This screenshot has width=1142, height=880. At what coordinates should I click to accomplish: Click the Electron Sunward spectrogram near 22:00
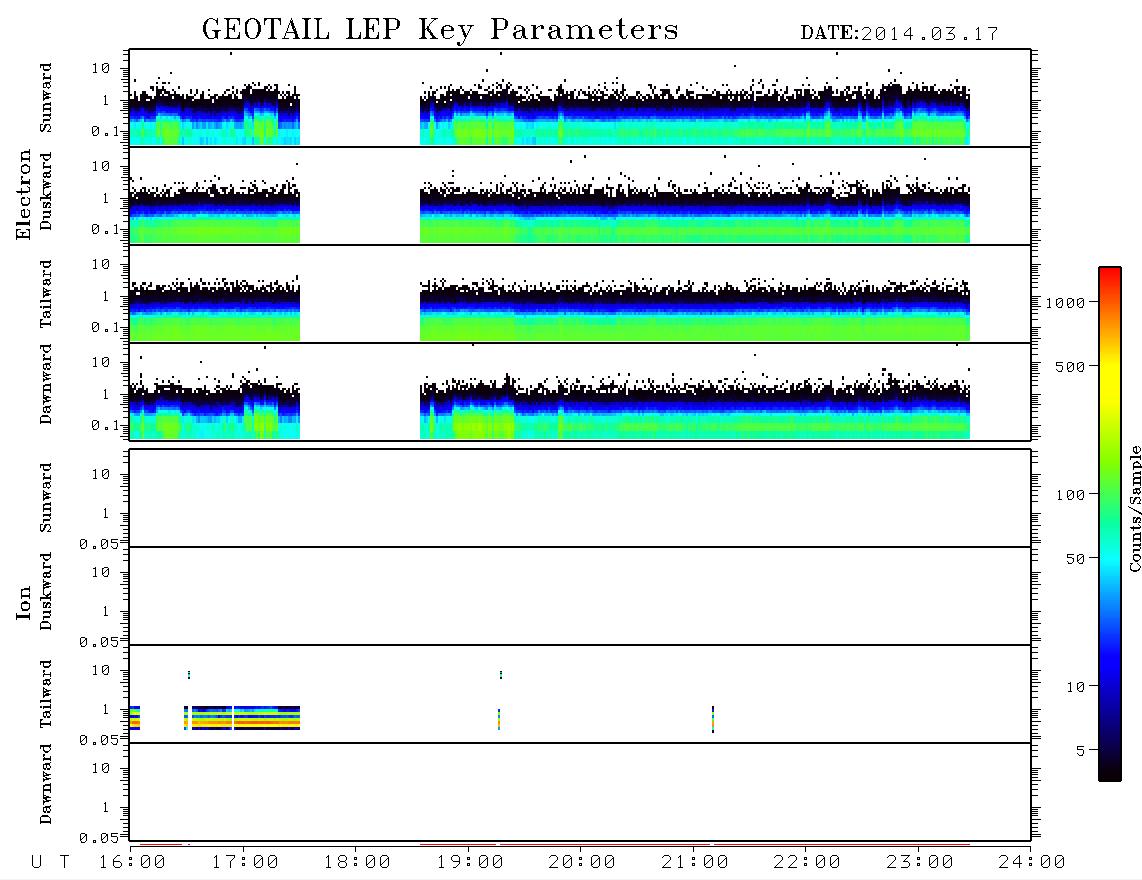[695, 113]
